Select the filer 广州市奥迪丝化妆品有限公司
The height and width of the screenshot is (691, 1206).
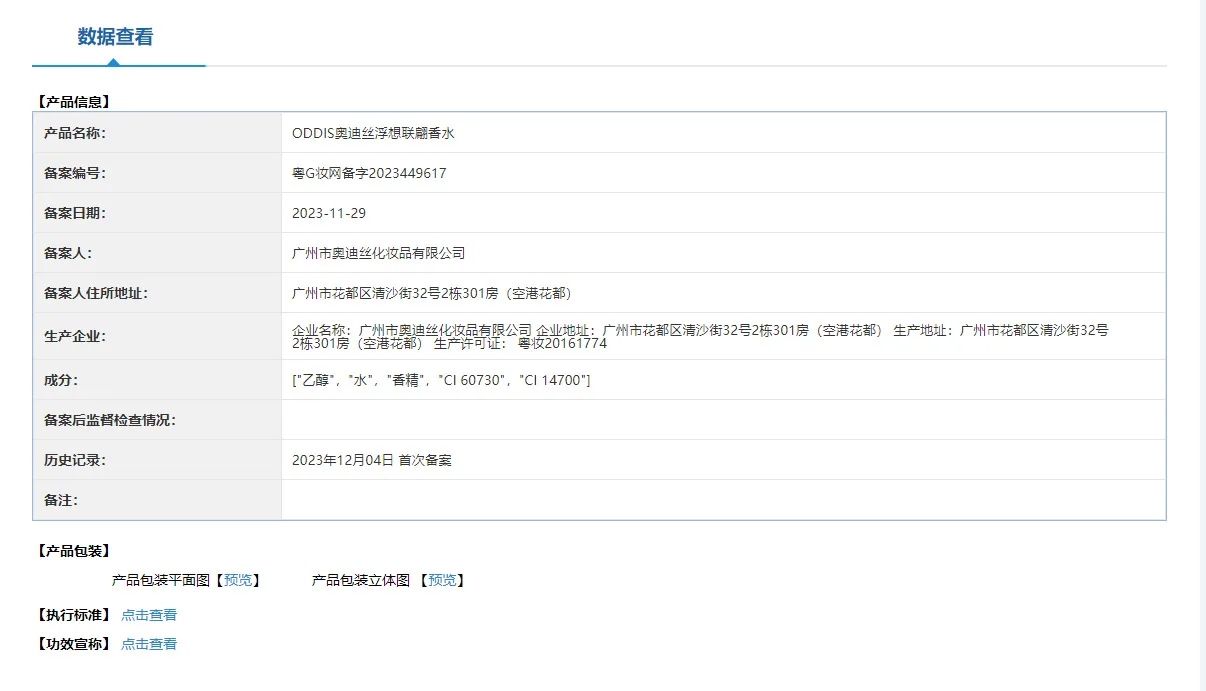pyautogui.click(x=378, y=253)
